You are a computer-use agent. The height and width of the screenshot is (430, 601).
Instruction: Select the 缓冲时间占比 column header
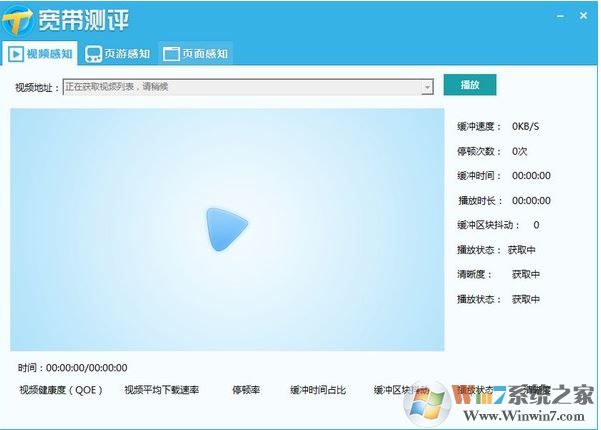click(318, 390)
